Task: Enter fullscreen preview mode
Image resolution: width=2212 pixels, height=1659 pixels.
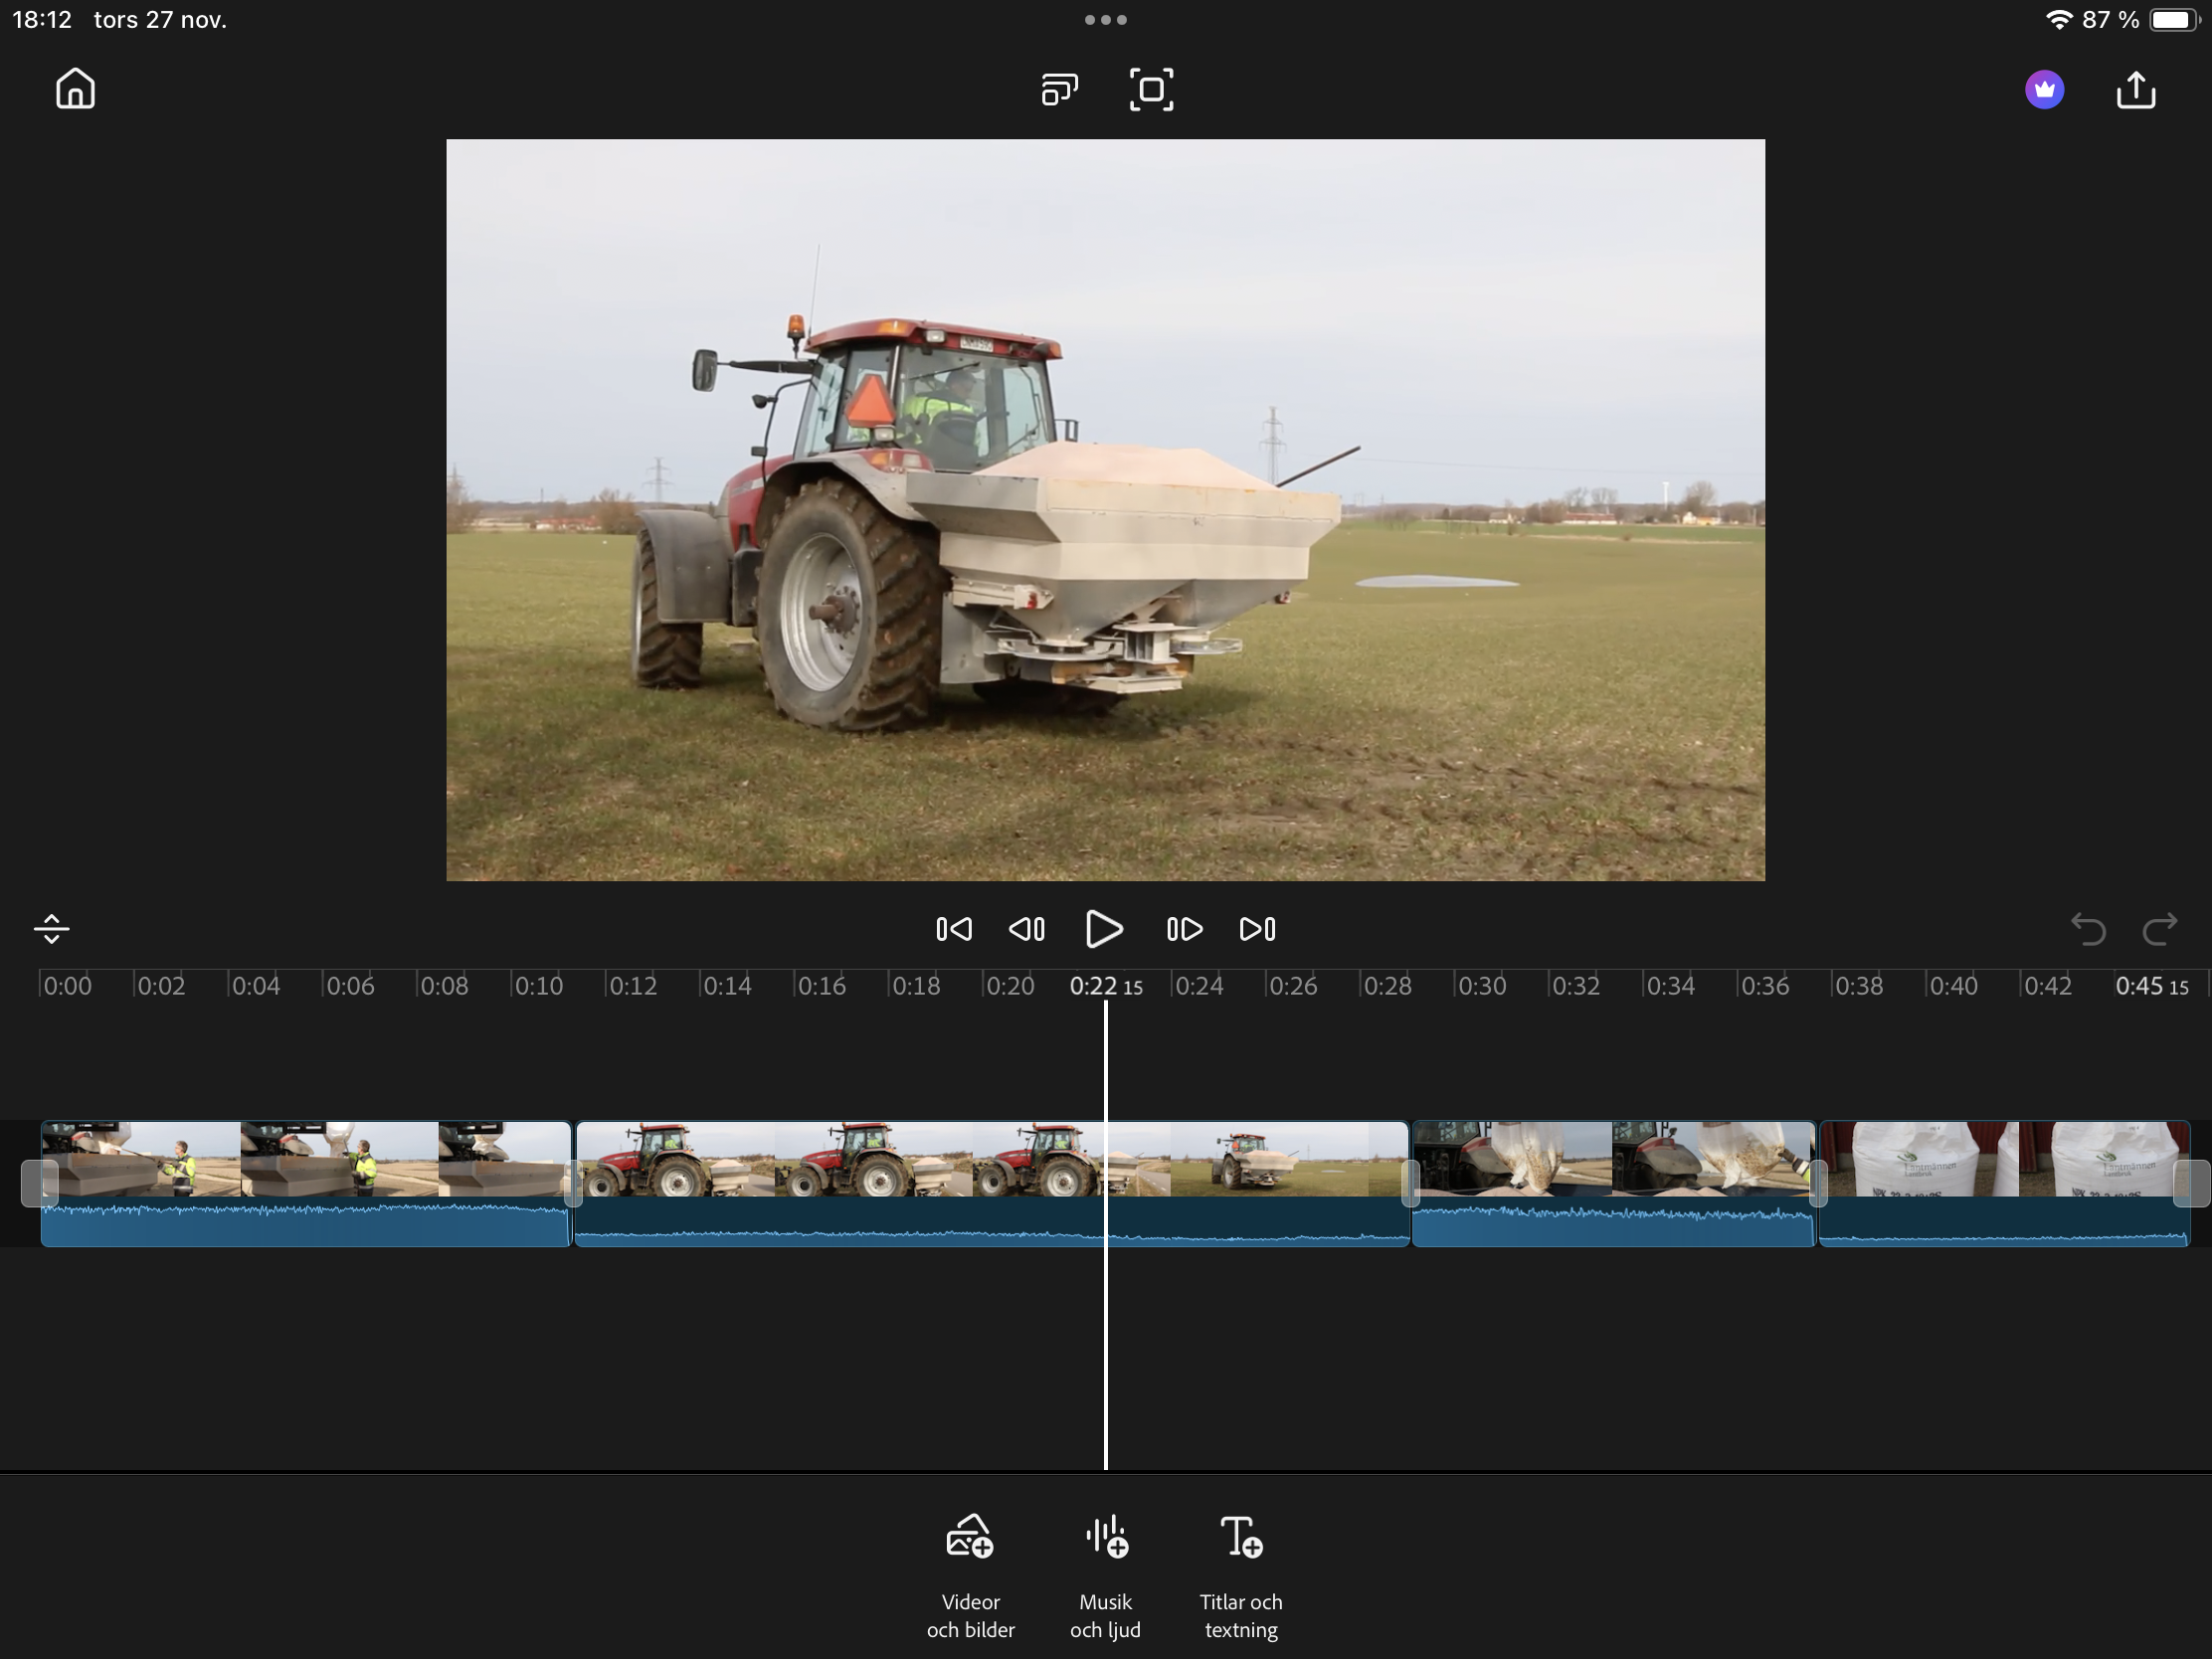Action: (x=1151, y=89)
